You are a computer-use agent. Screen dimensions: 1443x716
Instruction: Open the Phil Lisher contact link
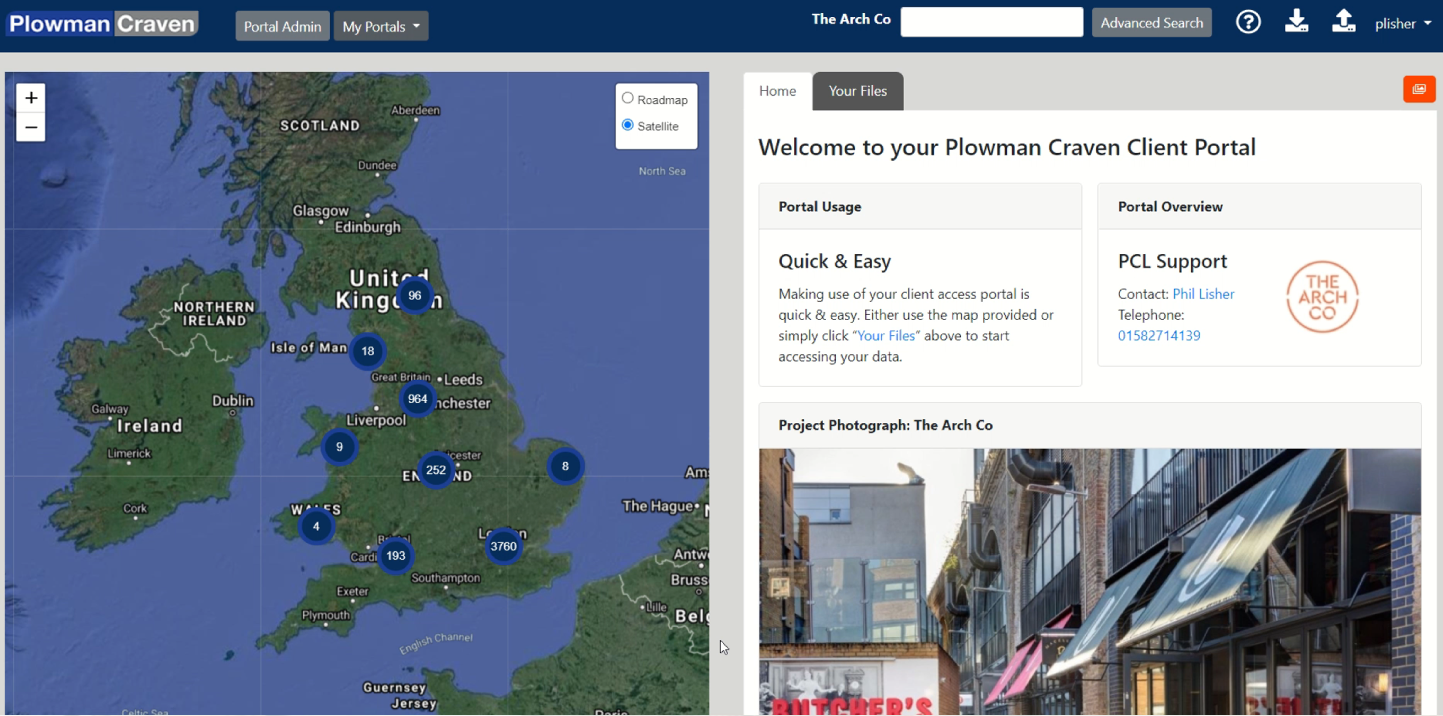click(1203, 294)
